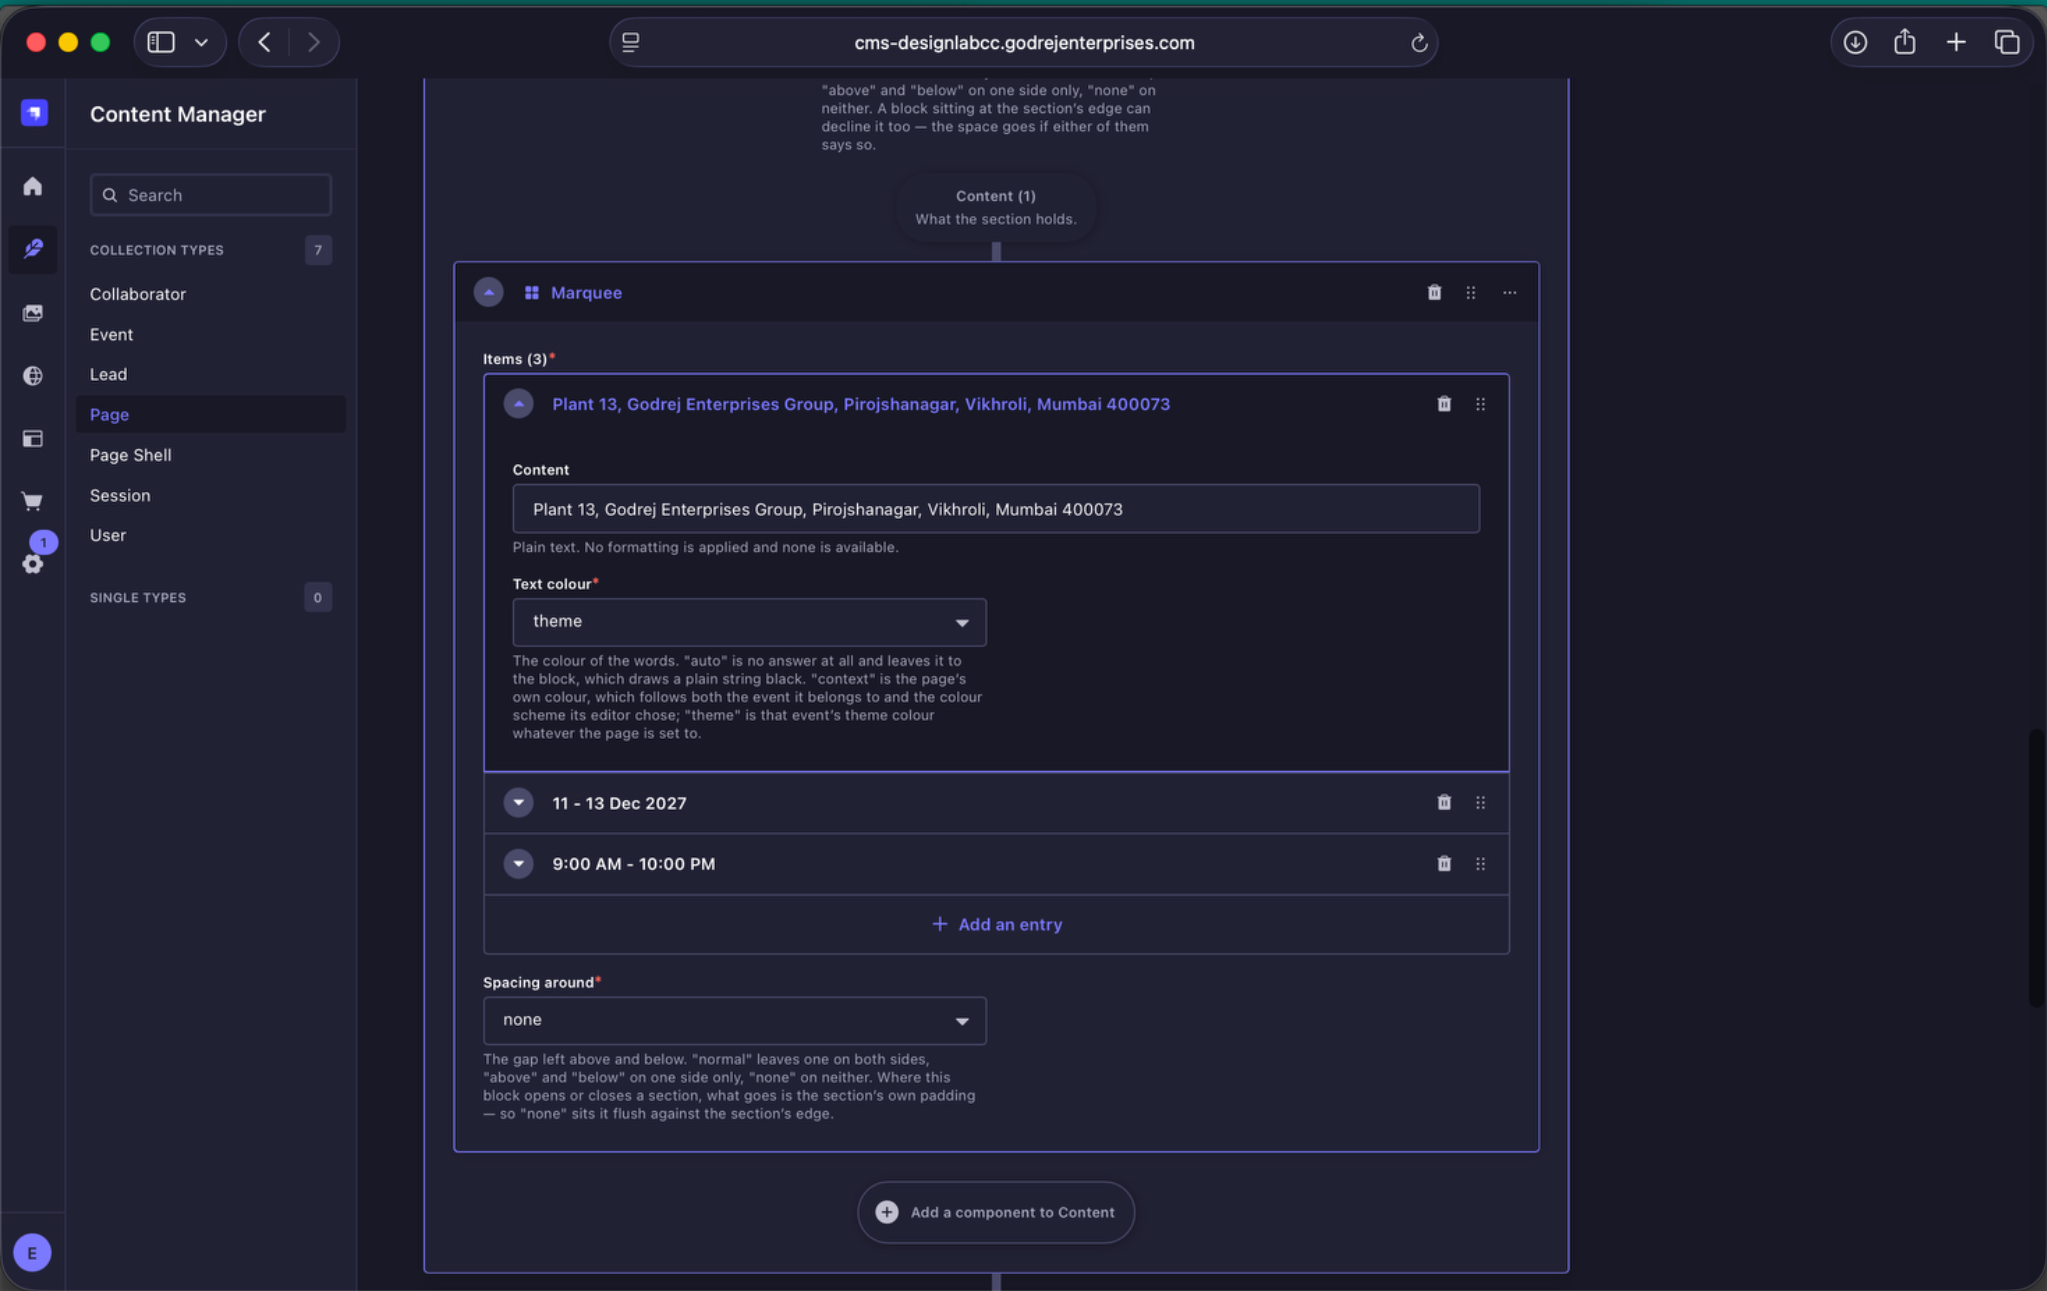
Task: Collapse the Plant 13 address item
Action: 518,404
